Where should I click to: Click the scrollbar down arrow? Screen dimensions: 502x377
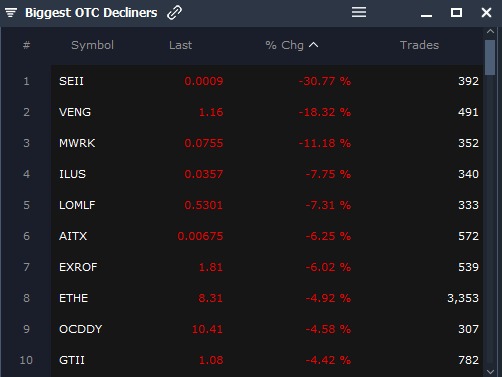(x=490, y=371)
